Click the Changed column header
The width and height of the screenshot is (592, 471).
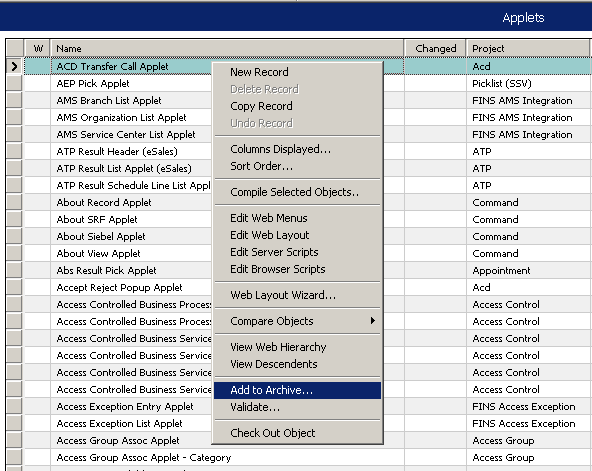[435, 49]
